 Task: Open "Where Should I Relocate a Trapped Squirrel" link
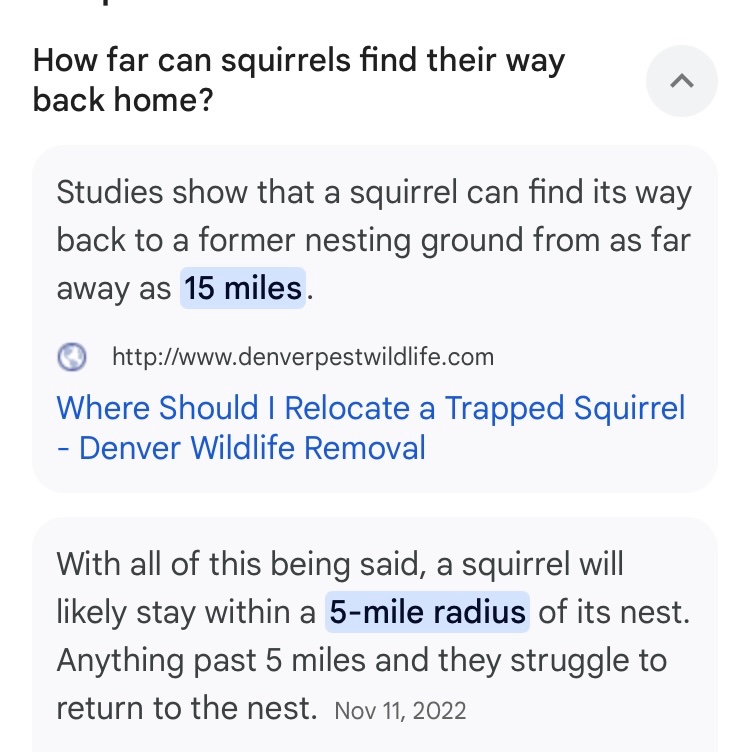[371, 408]
